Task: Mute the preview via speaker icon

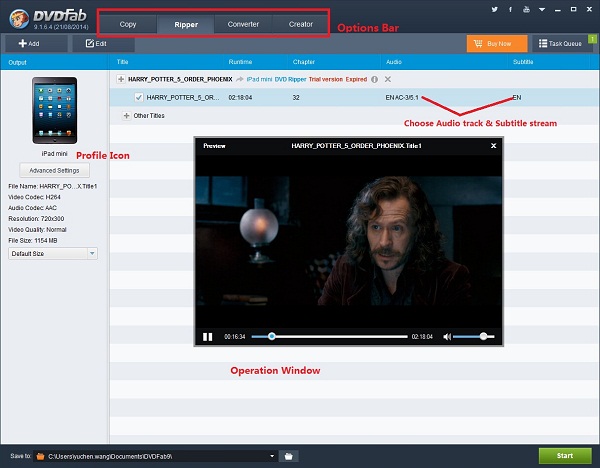Action: [447, 337]
